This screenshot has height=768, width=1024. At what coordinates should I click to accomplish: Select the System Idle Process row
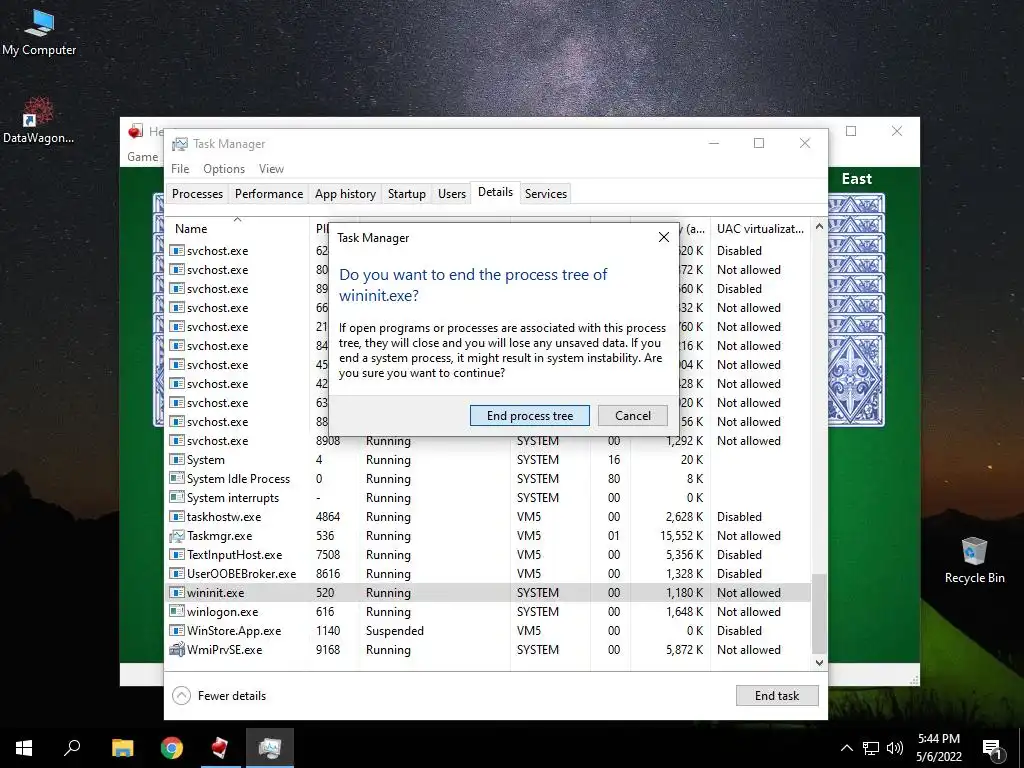tap(488, 479)
